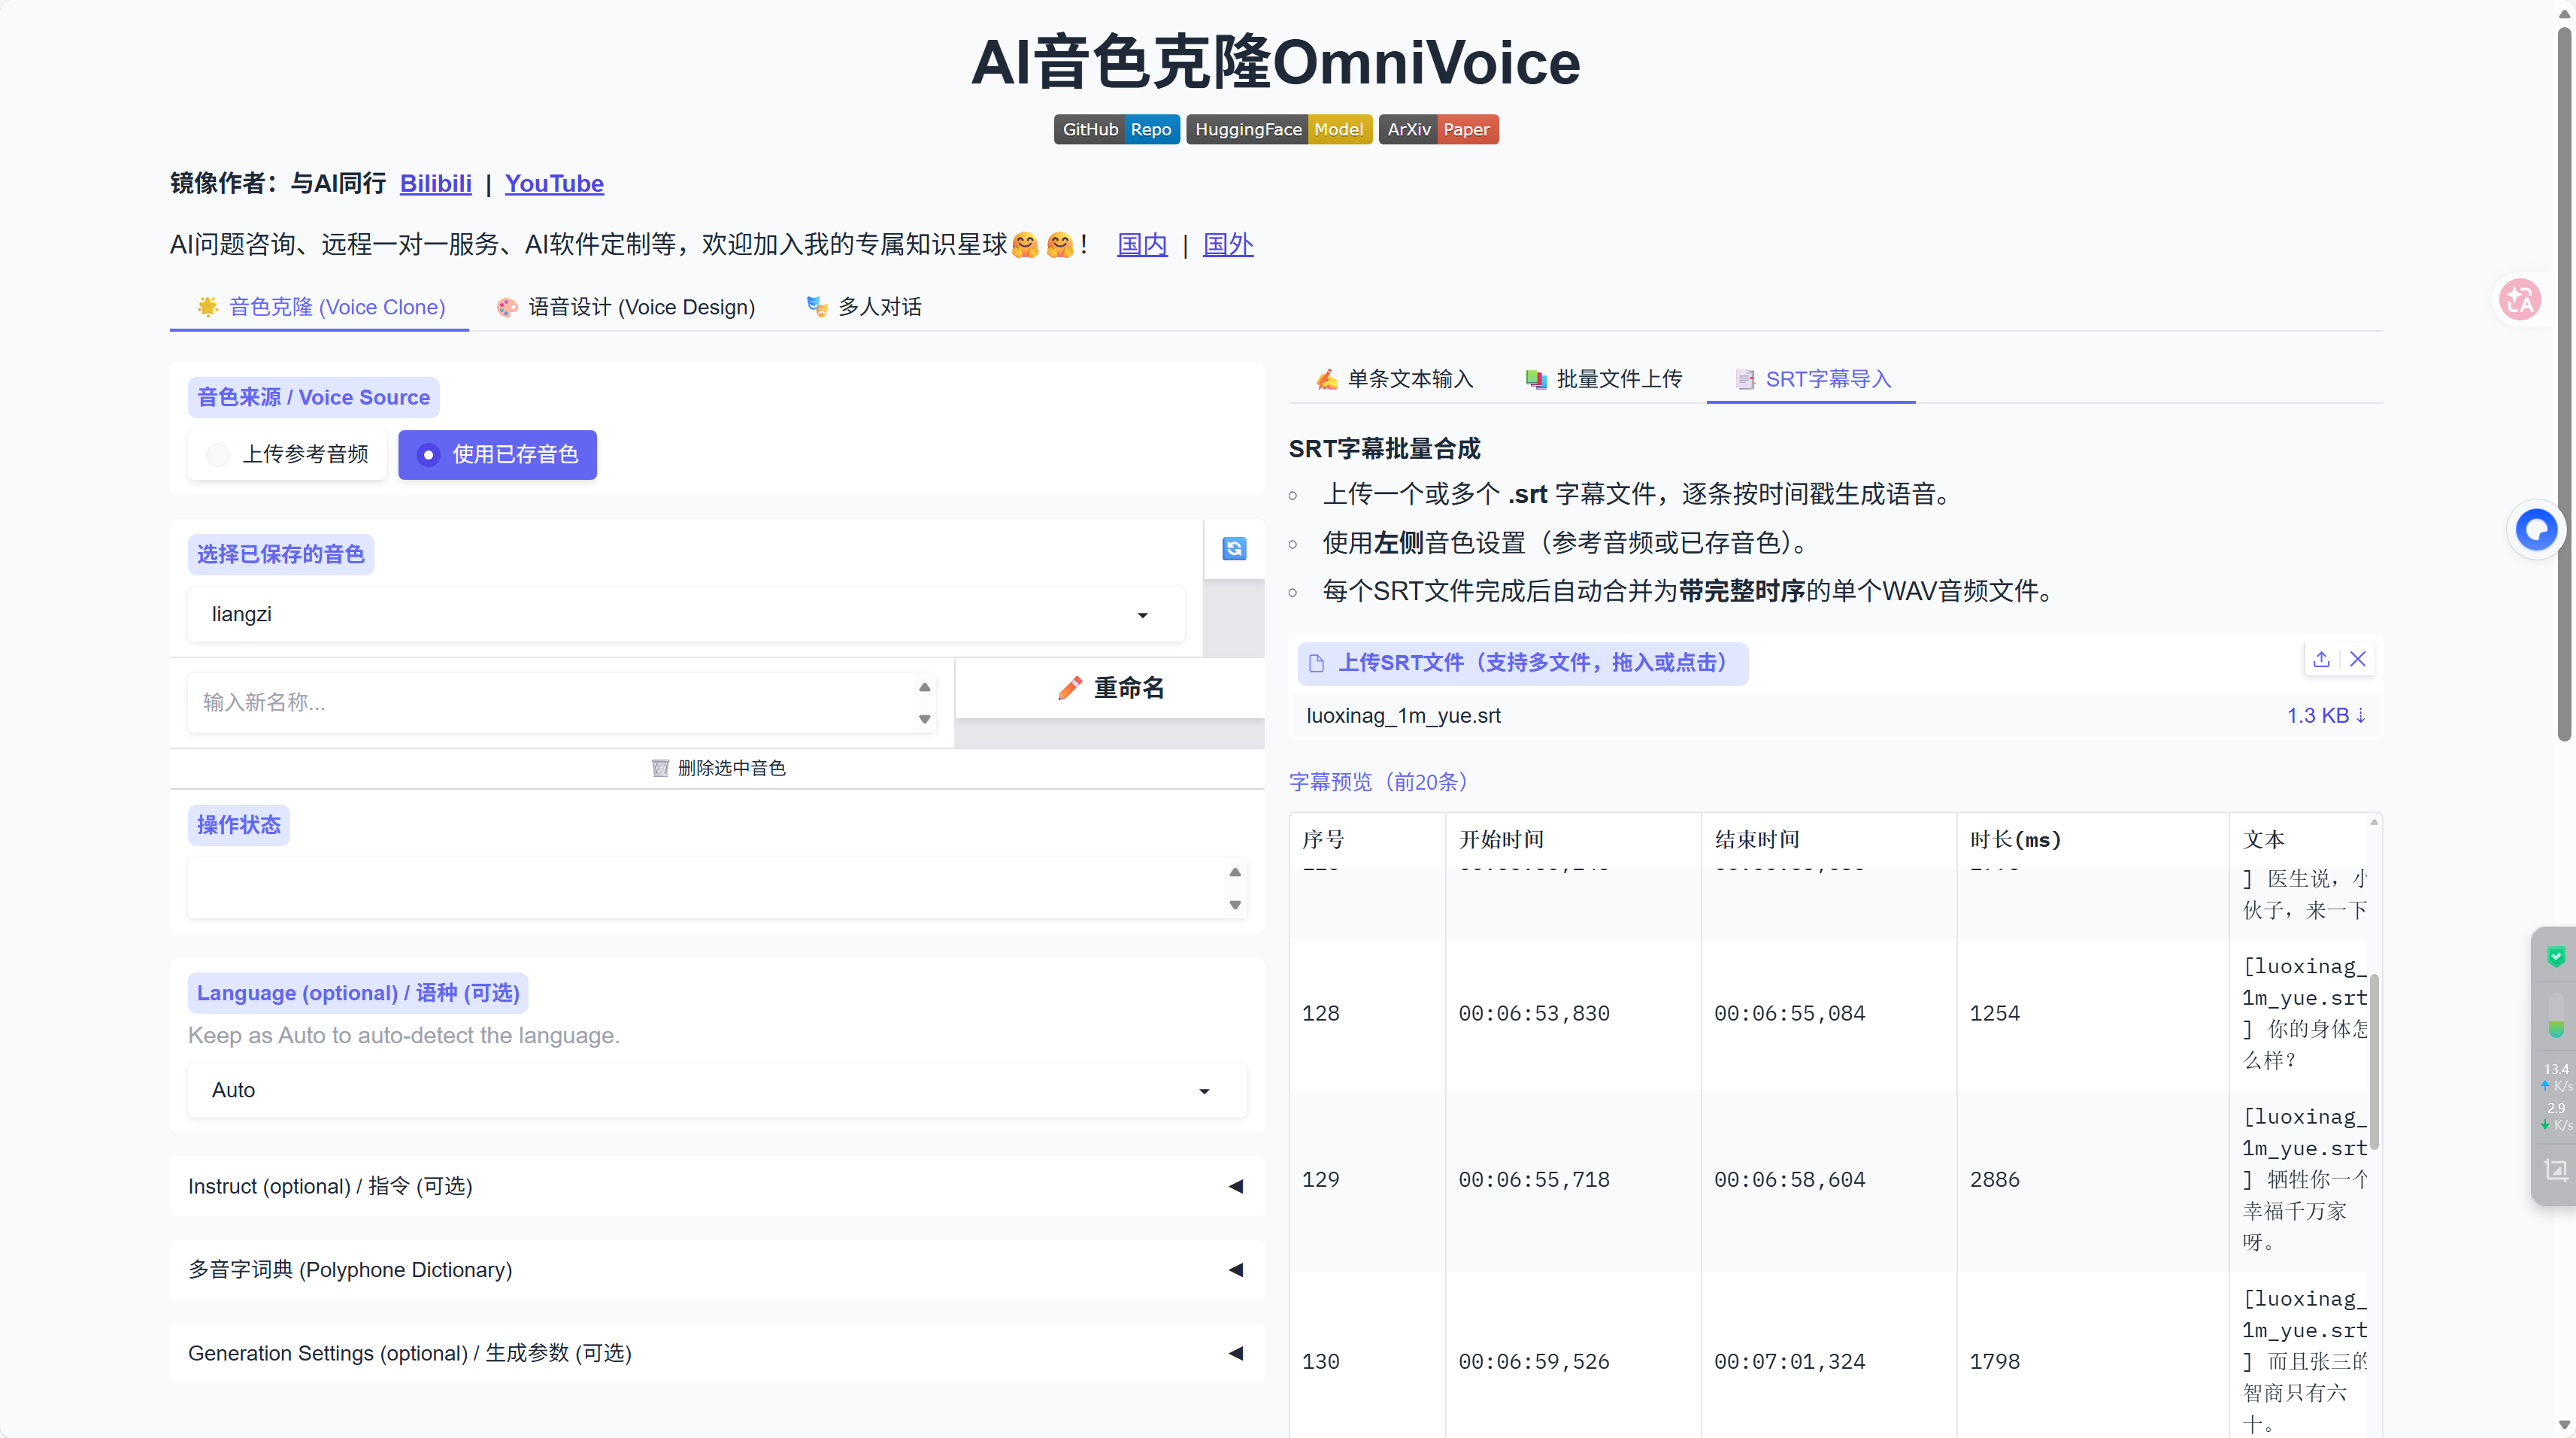Click the subtitle preview table scrollbar
Viewport: 2576px width, 1438px height.
point(2374,1062)
